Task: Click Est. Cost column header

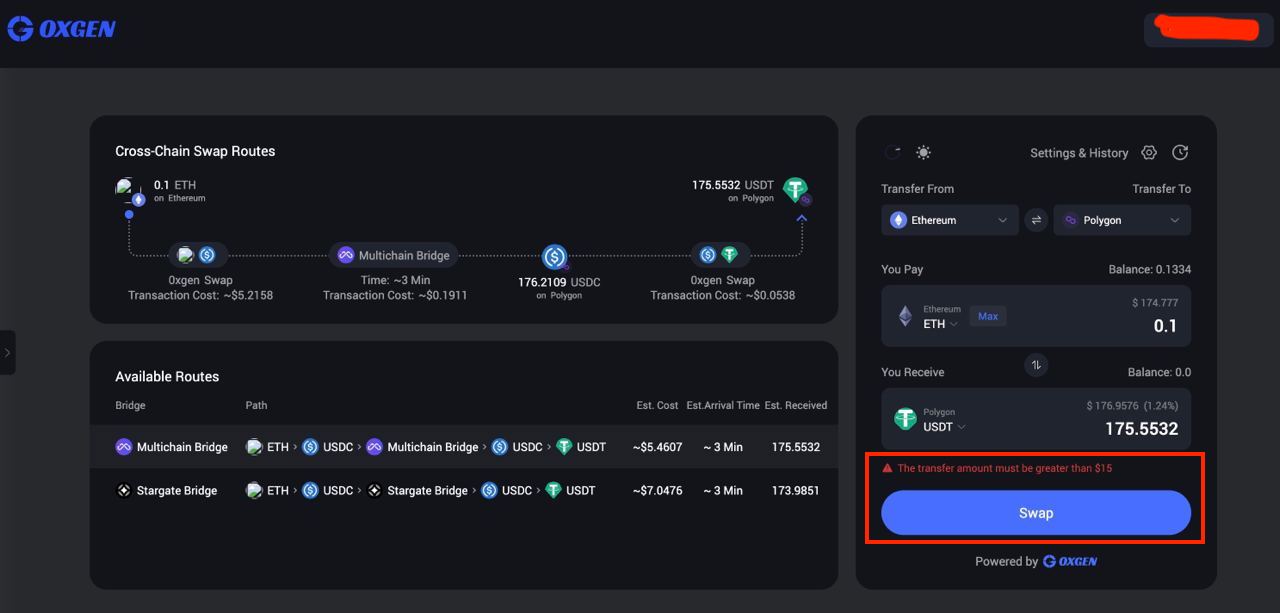Action: [657, 405]
